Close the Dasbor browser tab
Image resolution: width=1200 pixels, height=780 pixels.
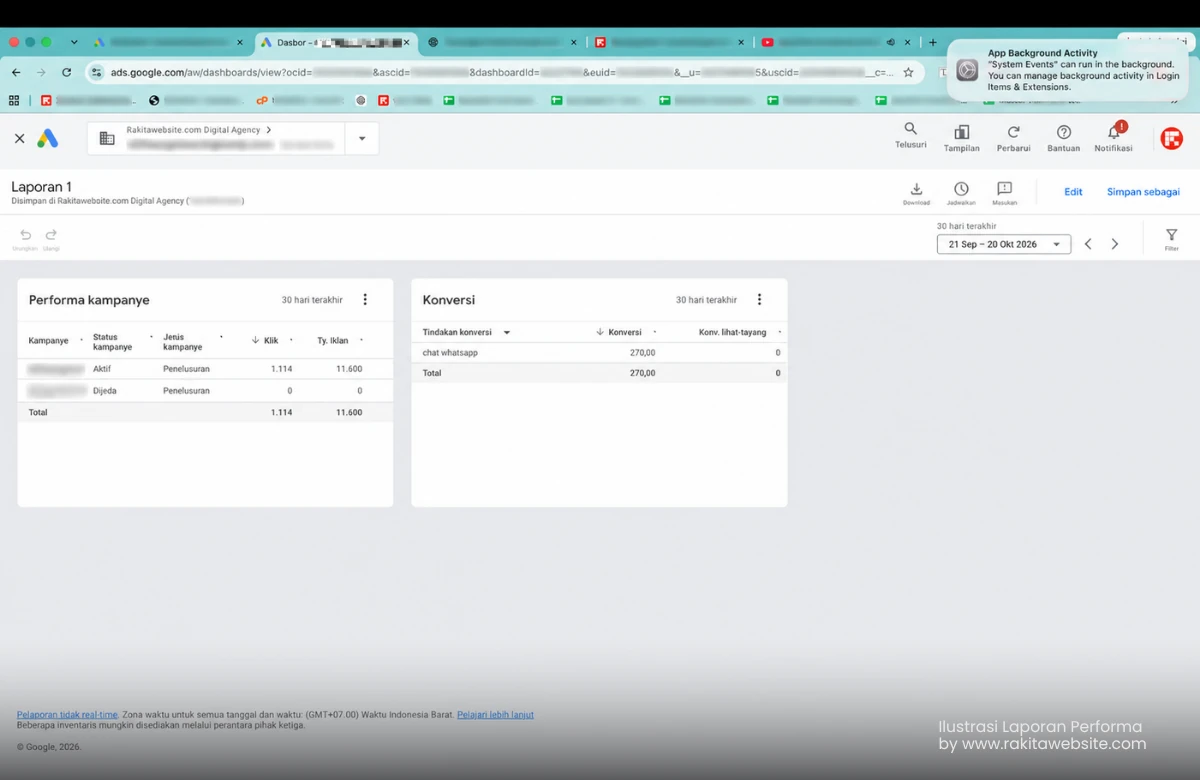[406, 43]
